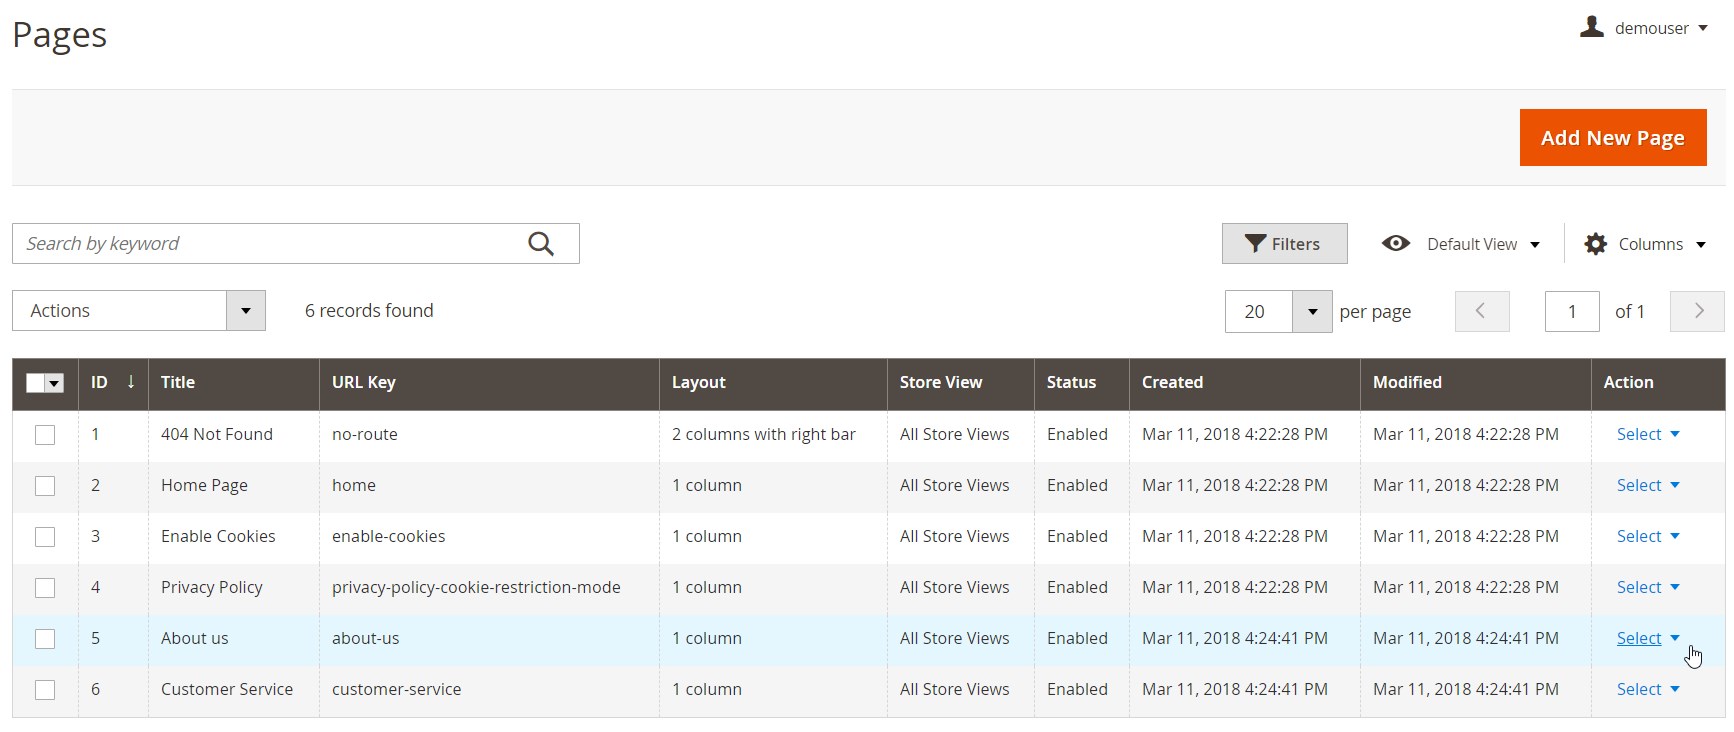Screen dimensions: 1734x732
Task: Click the demouser account icon
Action: [x=1591, y=28]
